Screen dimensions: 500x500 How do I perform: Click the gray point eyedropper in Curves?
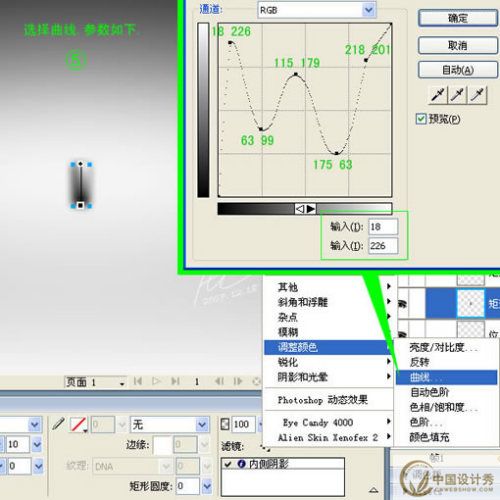coord(457,96)
